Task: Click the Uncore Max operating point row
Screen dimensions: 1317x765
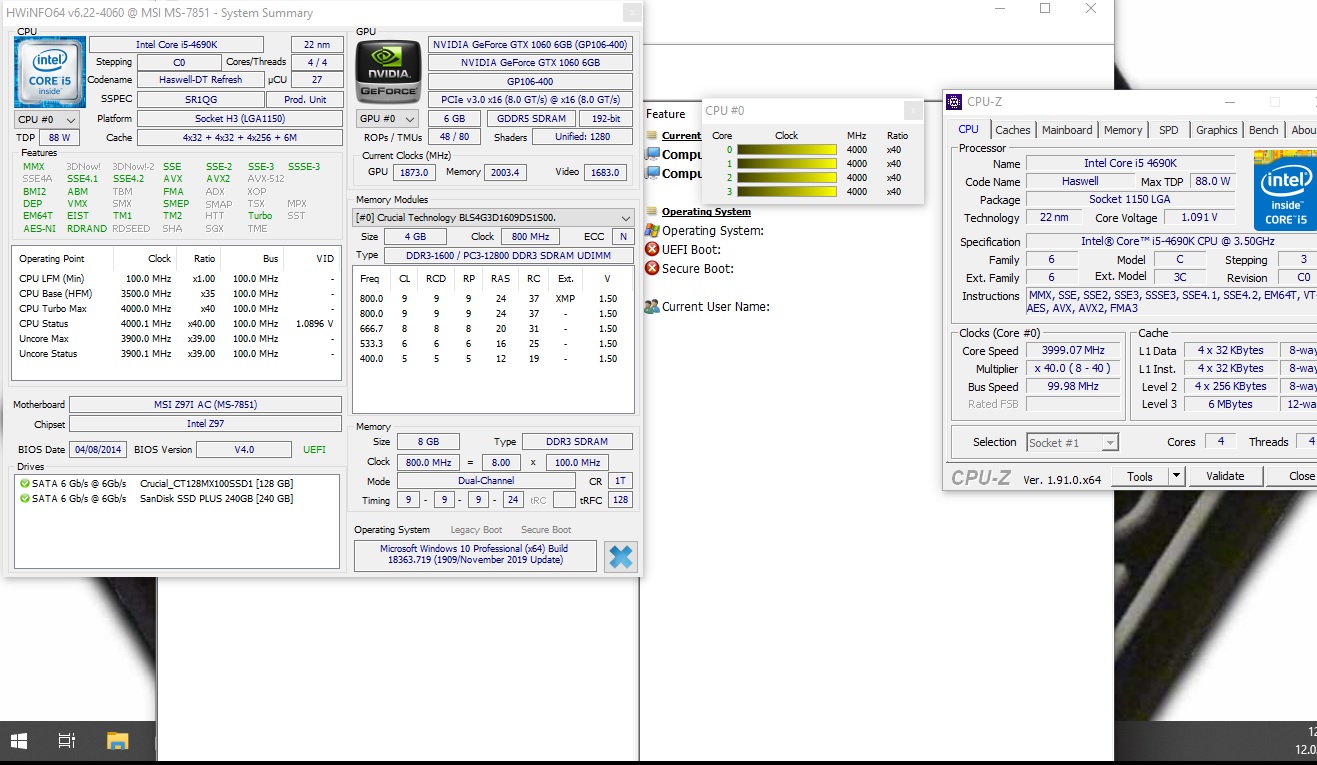Action: (x=176, y=339)
